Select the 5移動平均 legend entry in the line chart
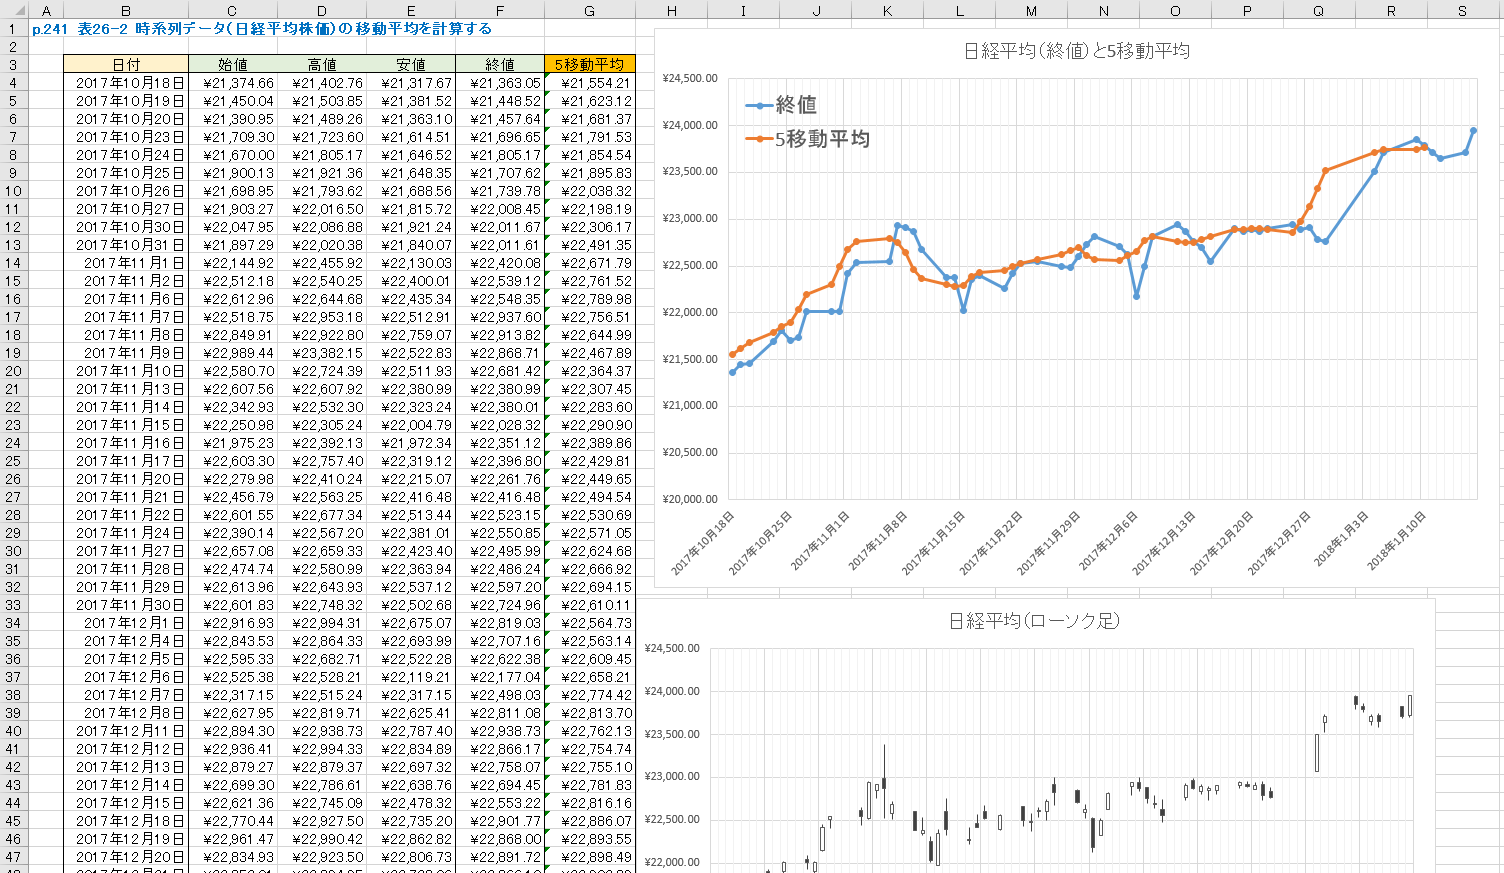1504x873 pixels. pos(808,139)
